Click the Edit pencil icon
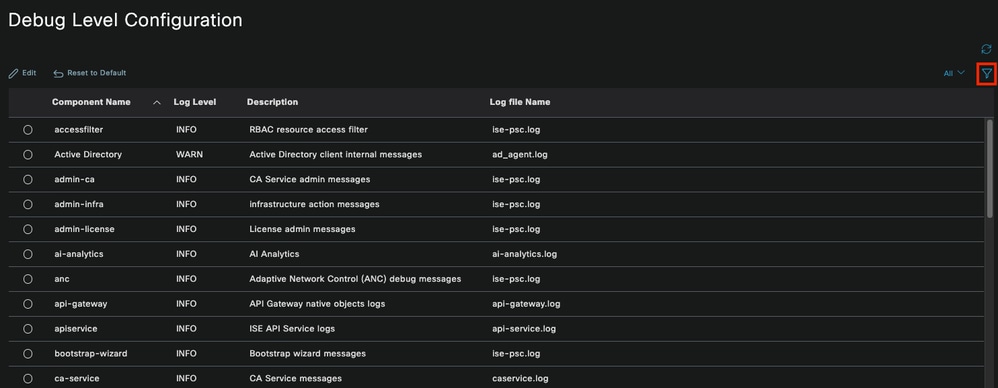 point(13,74)
